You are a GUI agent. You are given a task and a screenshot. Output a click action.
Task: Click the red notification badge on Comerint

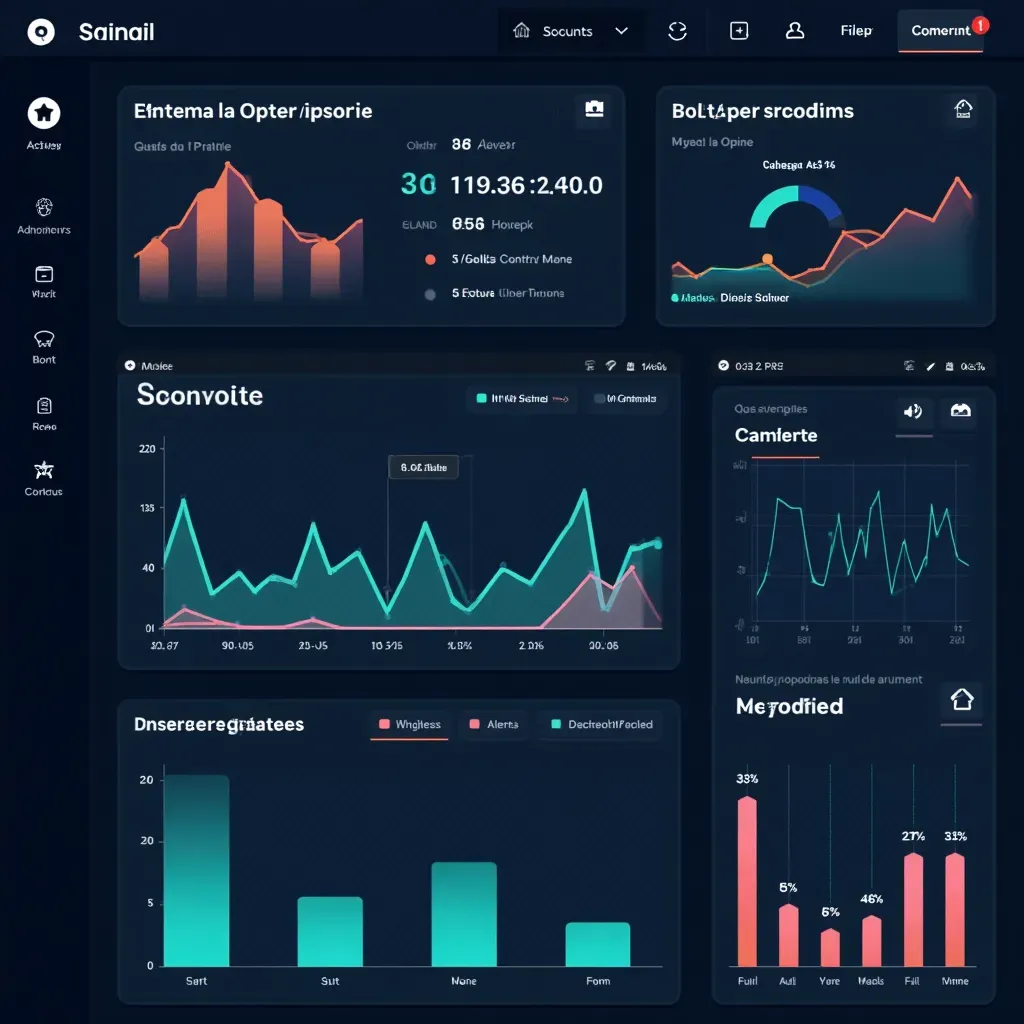[980, 25]
